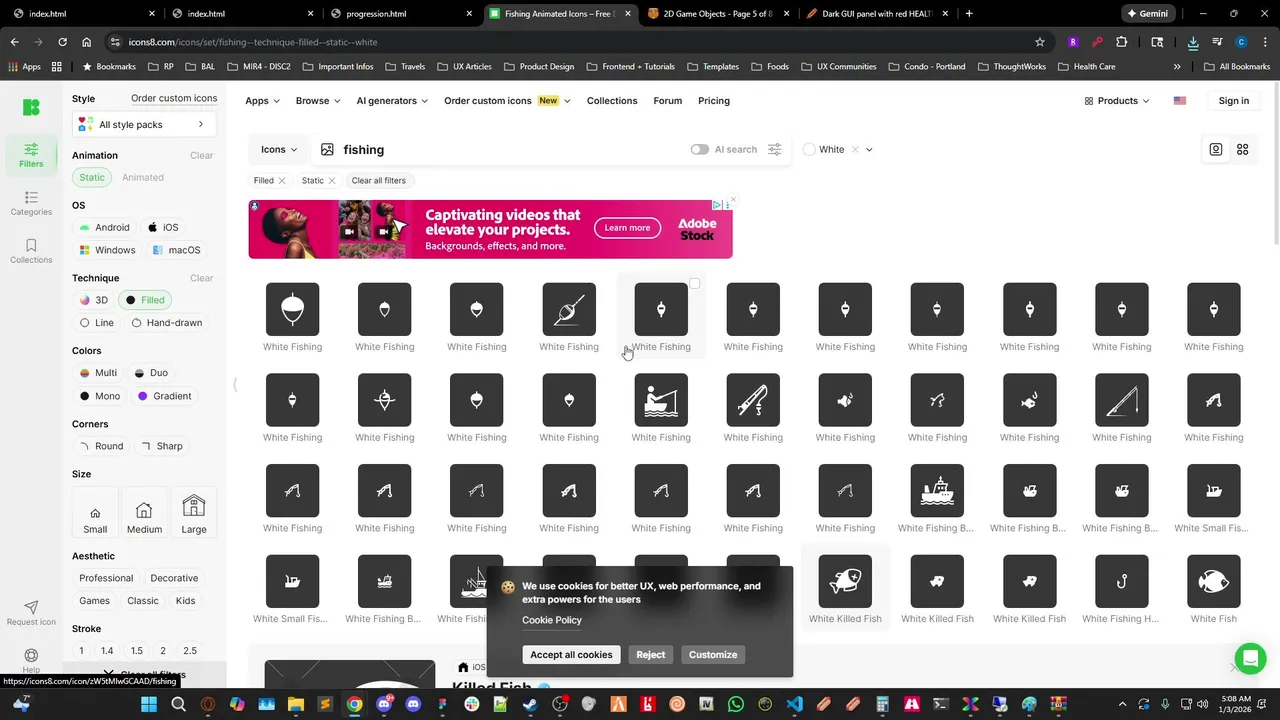Screen dimensions: 1280x720
Task: Open the Cookie Policy link
Action: [x=552, y=620]
